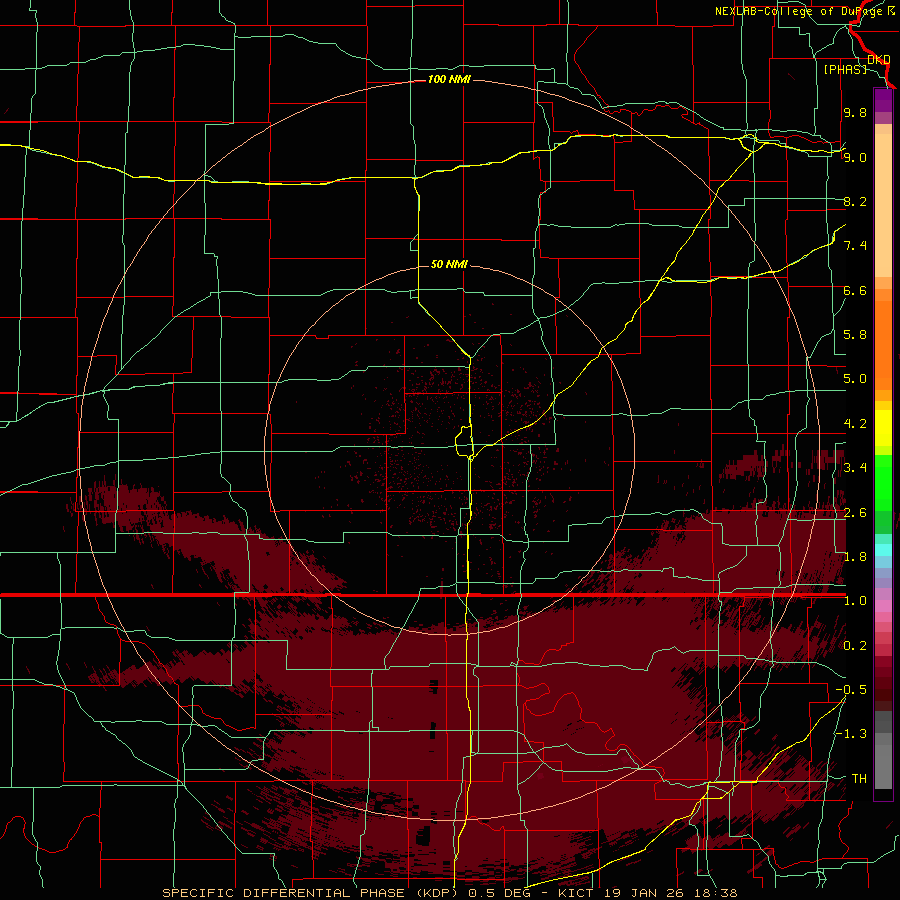Select the 3.4 scale value
The height and width of the screenshot is (900, 900).
855,468
